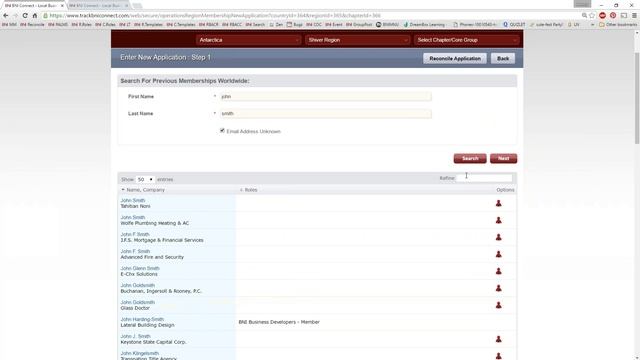This screenshot has height=360, width=640.
Task: Open the BNI C.Templates bookmark
Action: point(181,24)
